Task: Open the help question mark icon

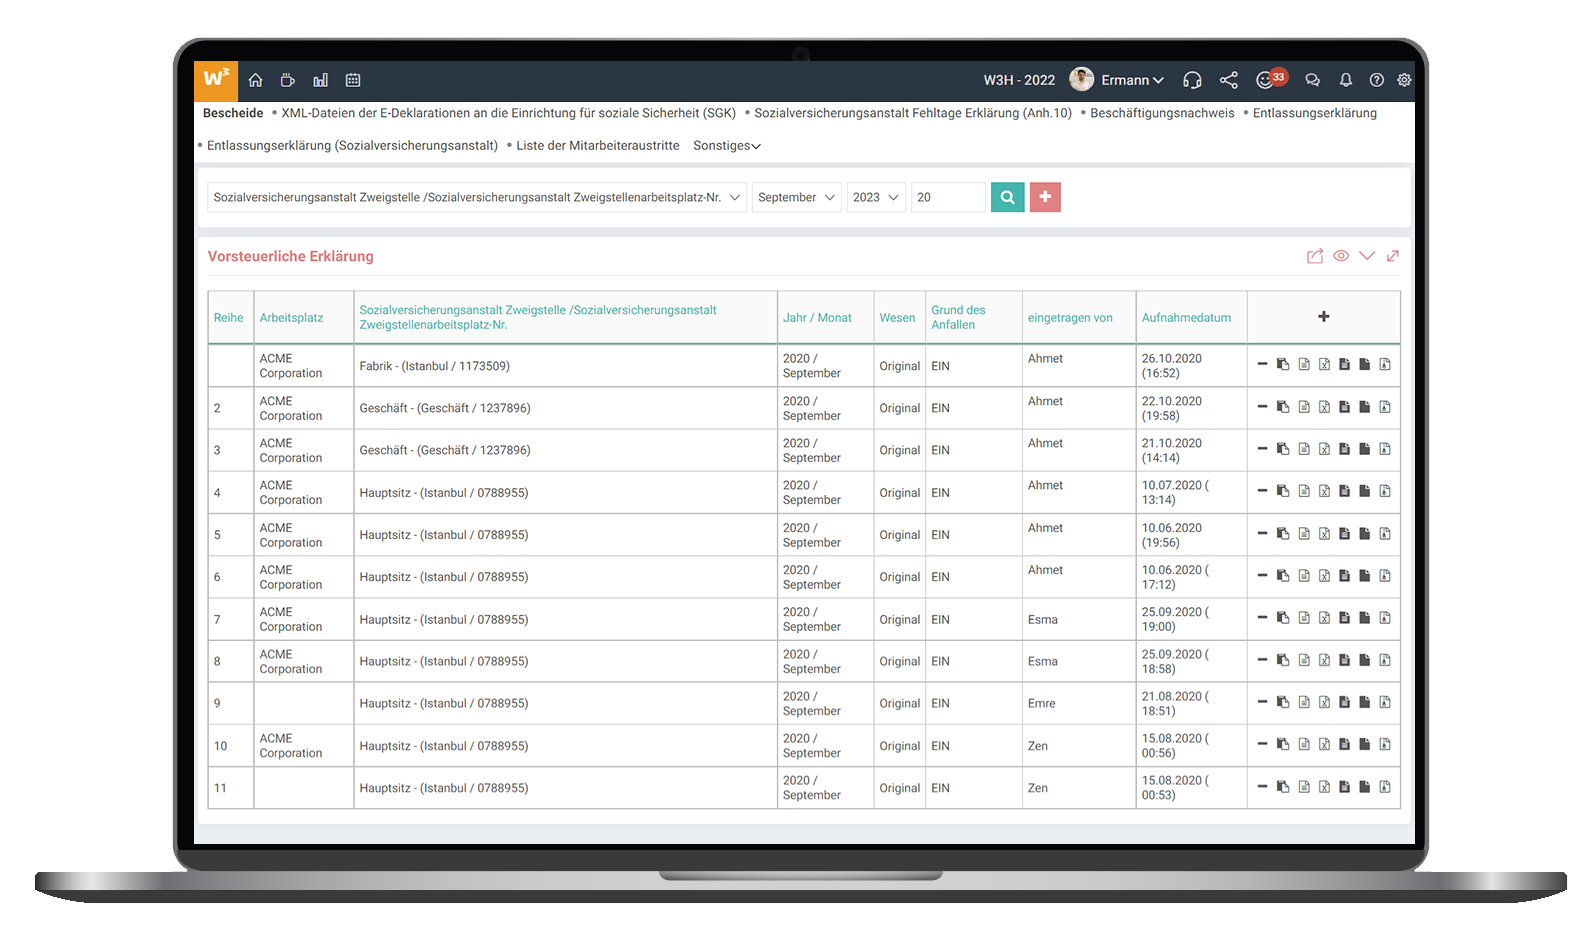Action: point(1377,80)
